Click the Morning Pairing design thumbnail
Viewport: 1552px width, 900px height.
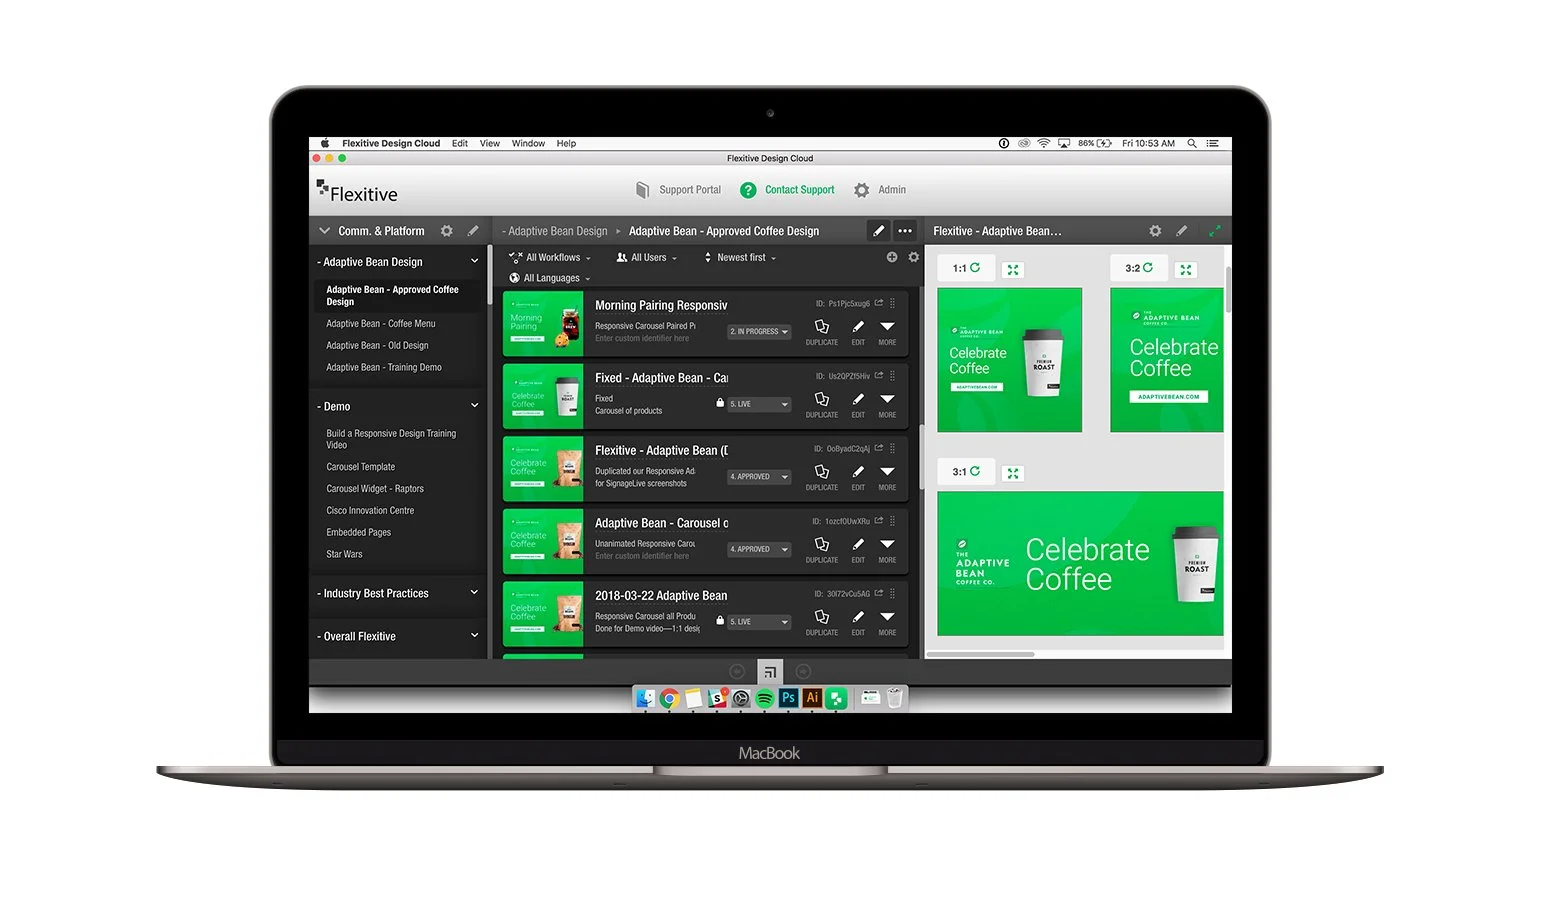[x=543, y=323]
